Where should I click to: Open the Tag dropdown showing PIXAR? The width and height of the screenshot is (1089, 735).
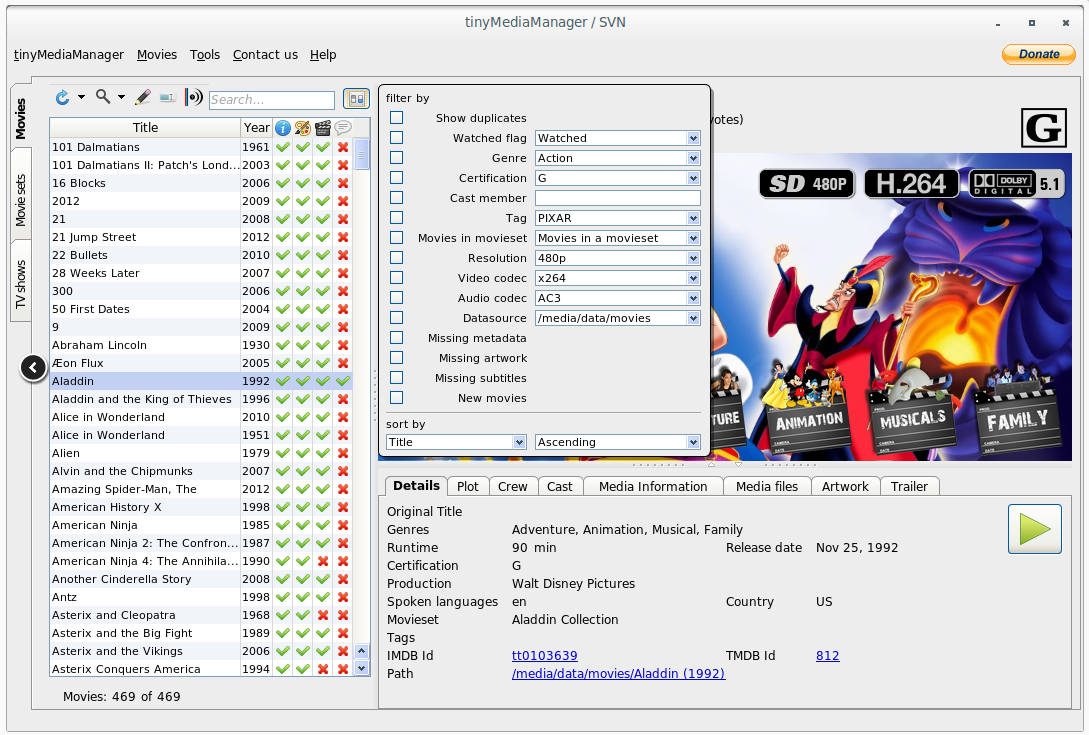(x=617, y=218)
